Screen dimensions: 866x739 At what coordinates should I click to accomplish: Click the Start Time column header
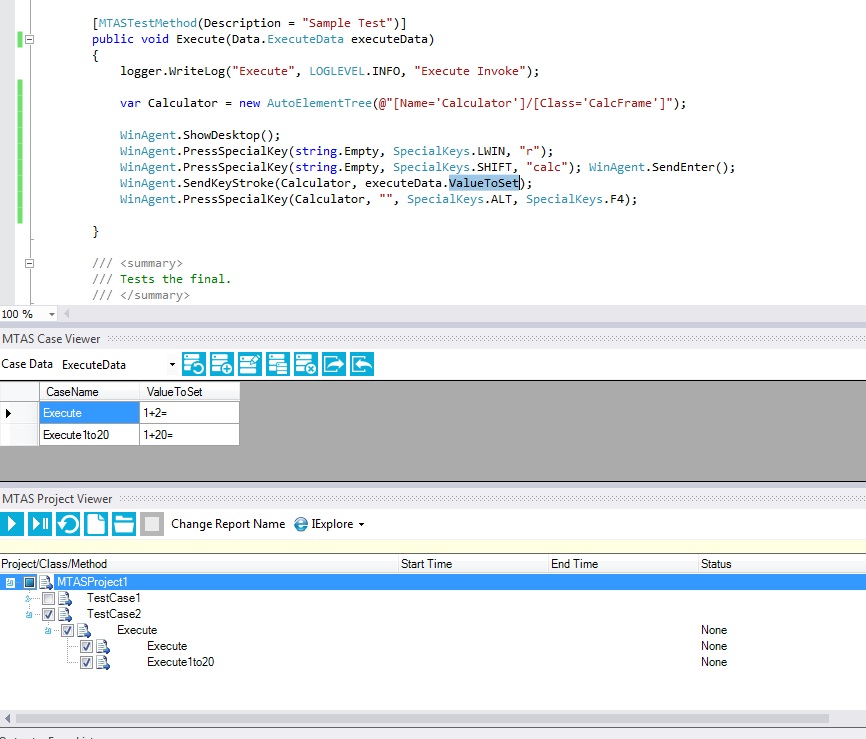click(473, 564)
